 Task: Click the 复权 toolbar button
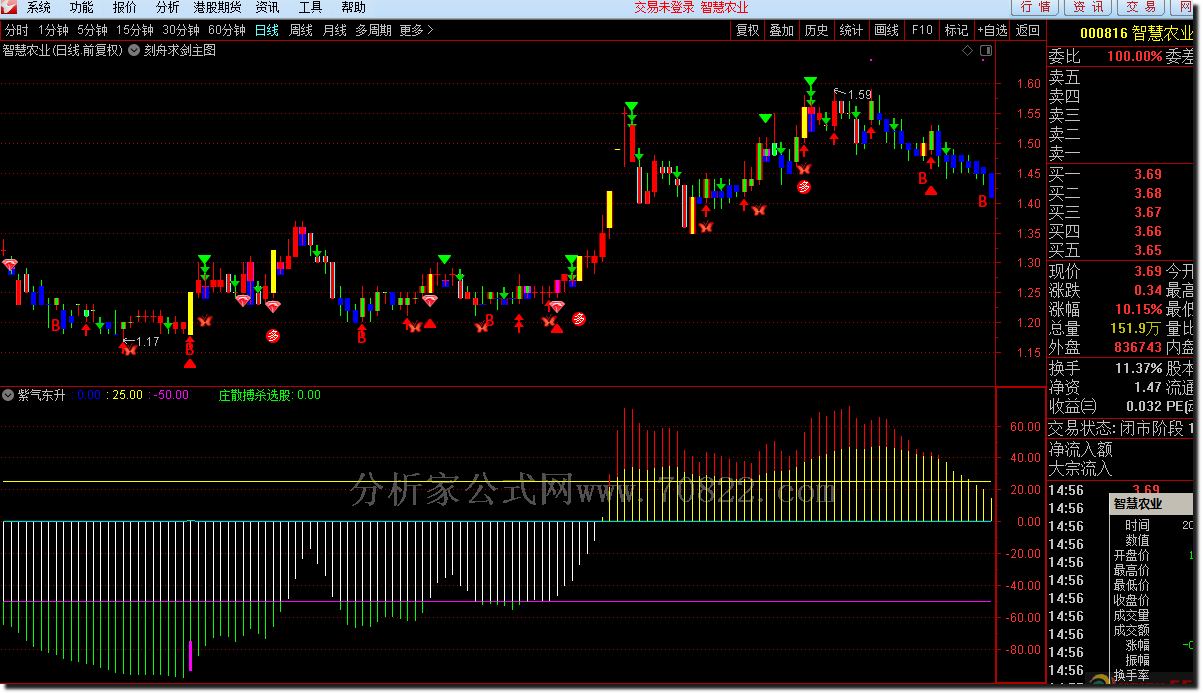tap(747, 30)
